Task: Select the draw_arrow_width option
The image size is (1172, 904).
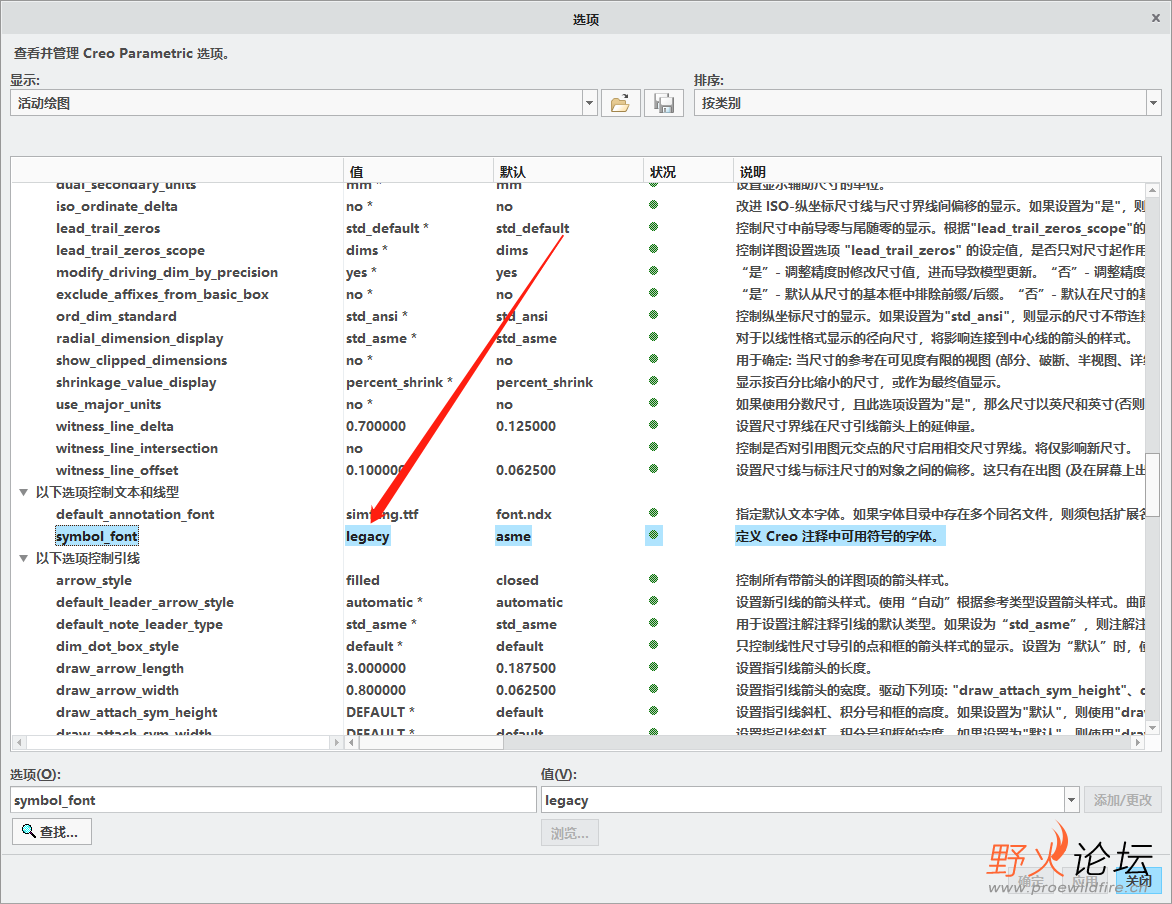Action: [x=117, y=690]
